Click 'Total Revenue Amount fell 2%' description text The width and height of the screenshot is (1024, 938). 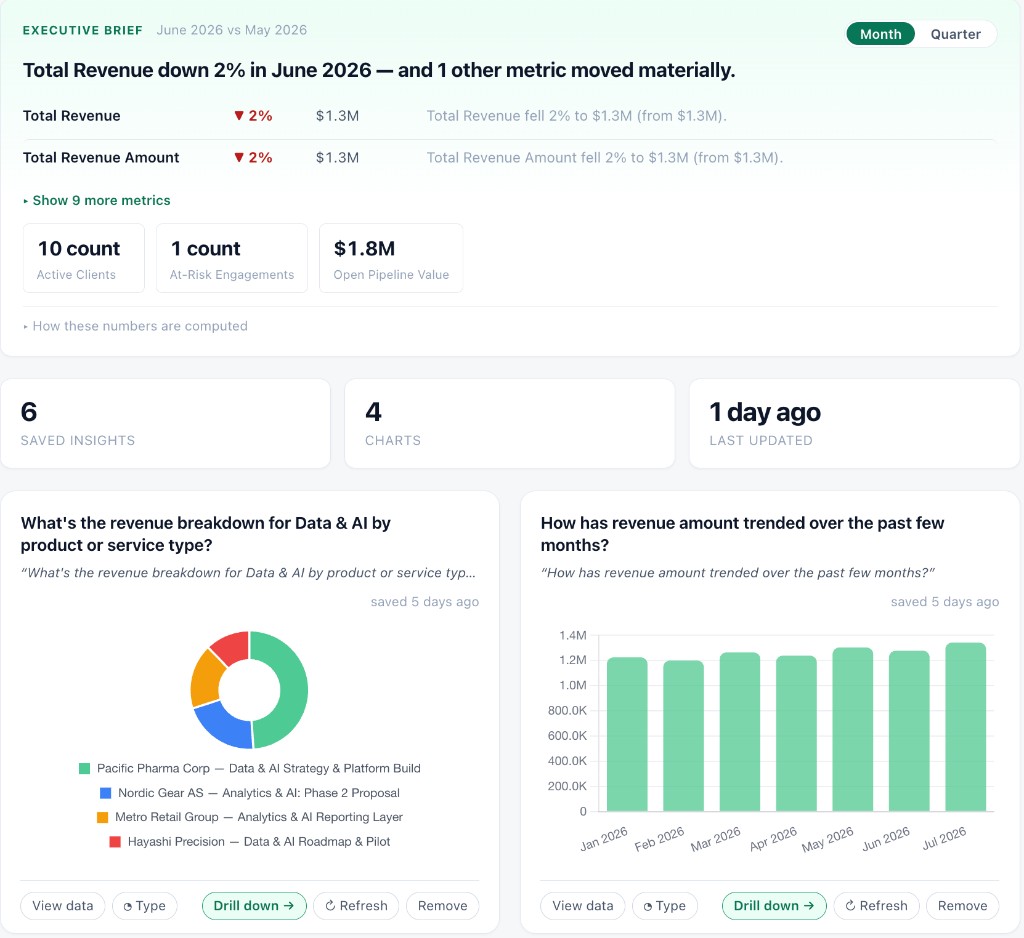click(604, 157)
